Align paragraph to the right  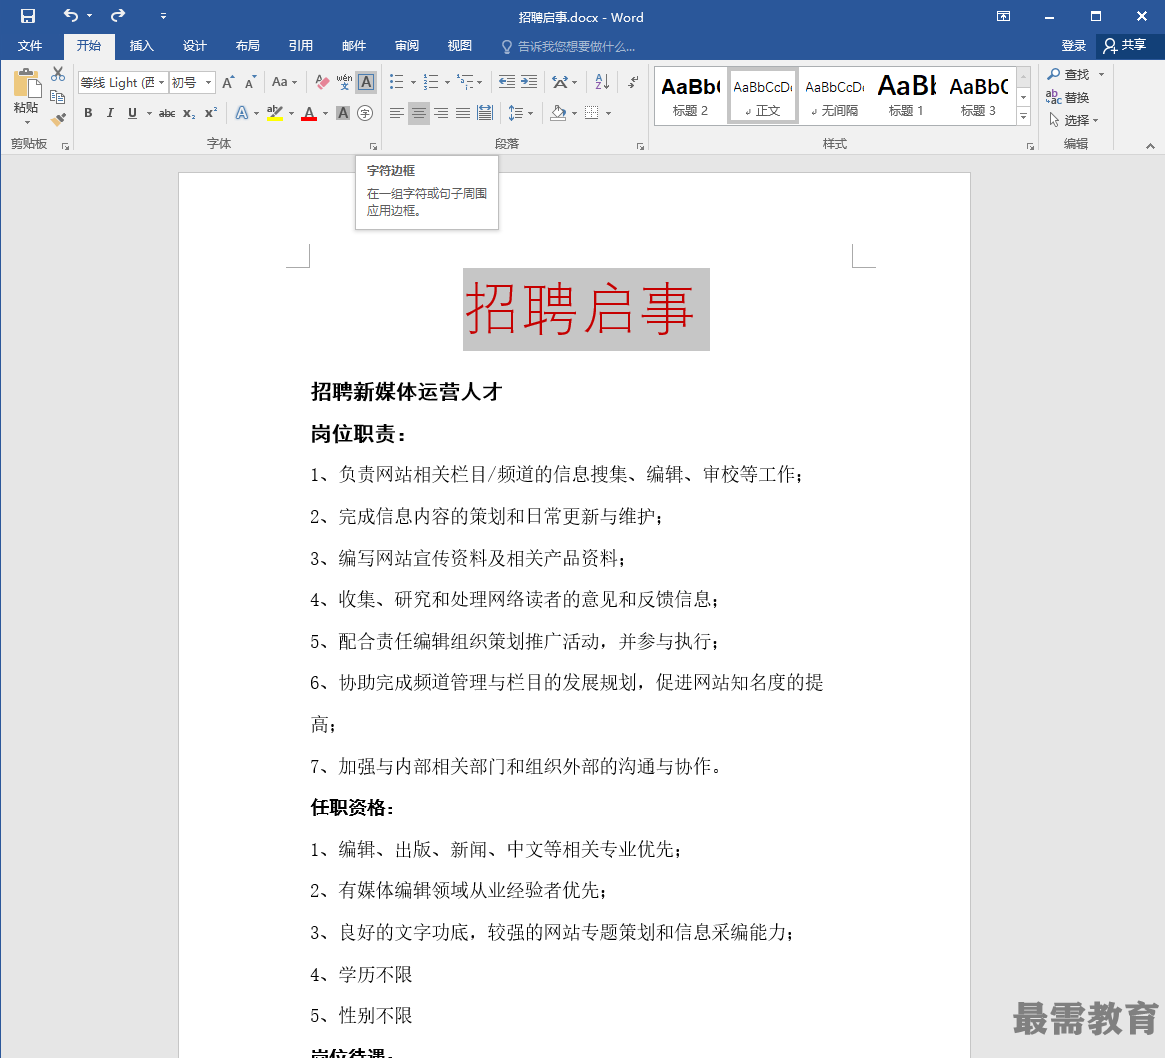(x=441, y=113)
